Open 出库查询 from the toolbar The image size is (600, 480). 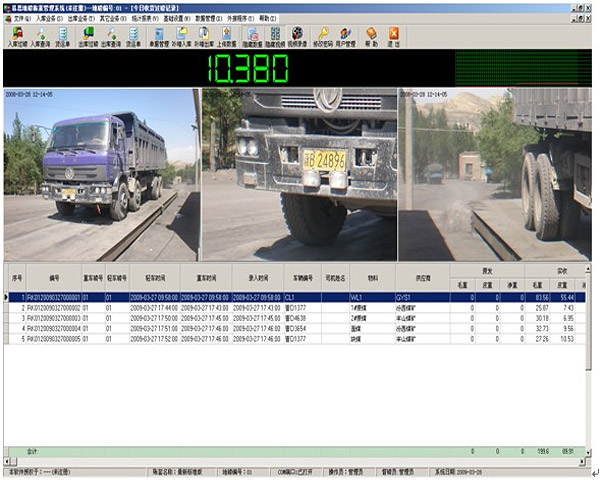(x=110, y=36)
